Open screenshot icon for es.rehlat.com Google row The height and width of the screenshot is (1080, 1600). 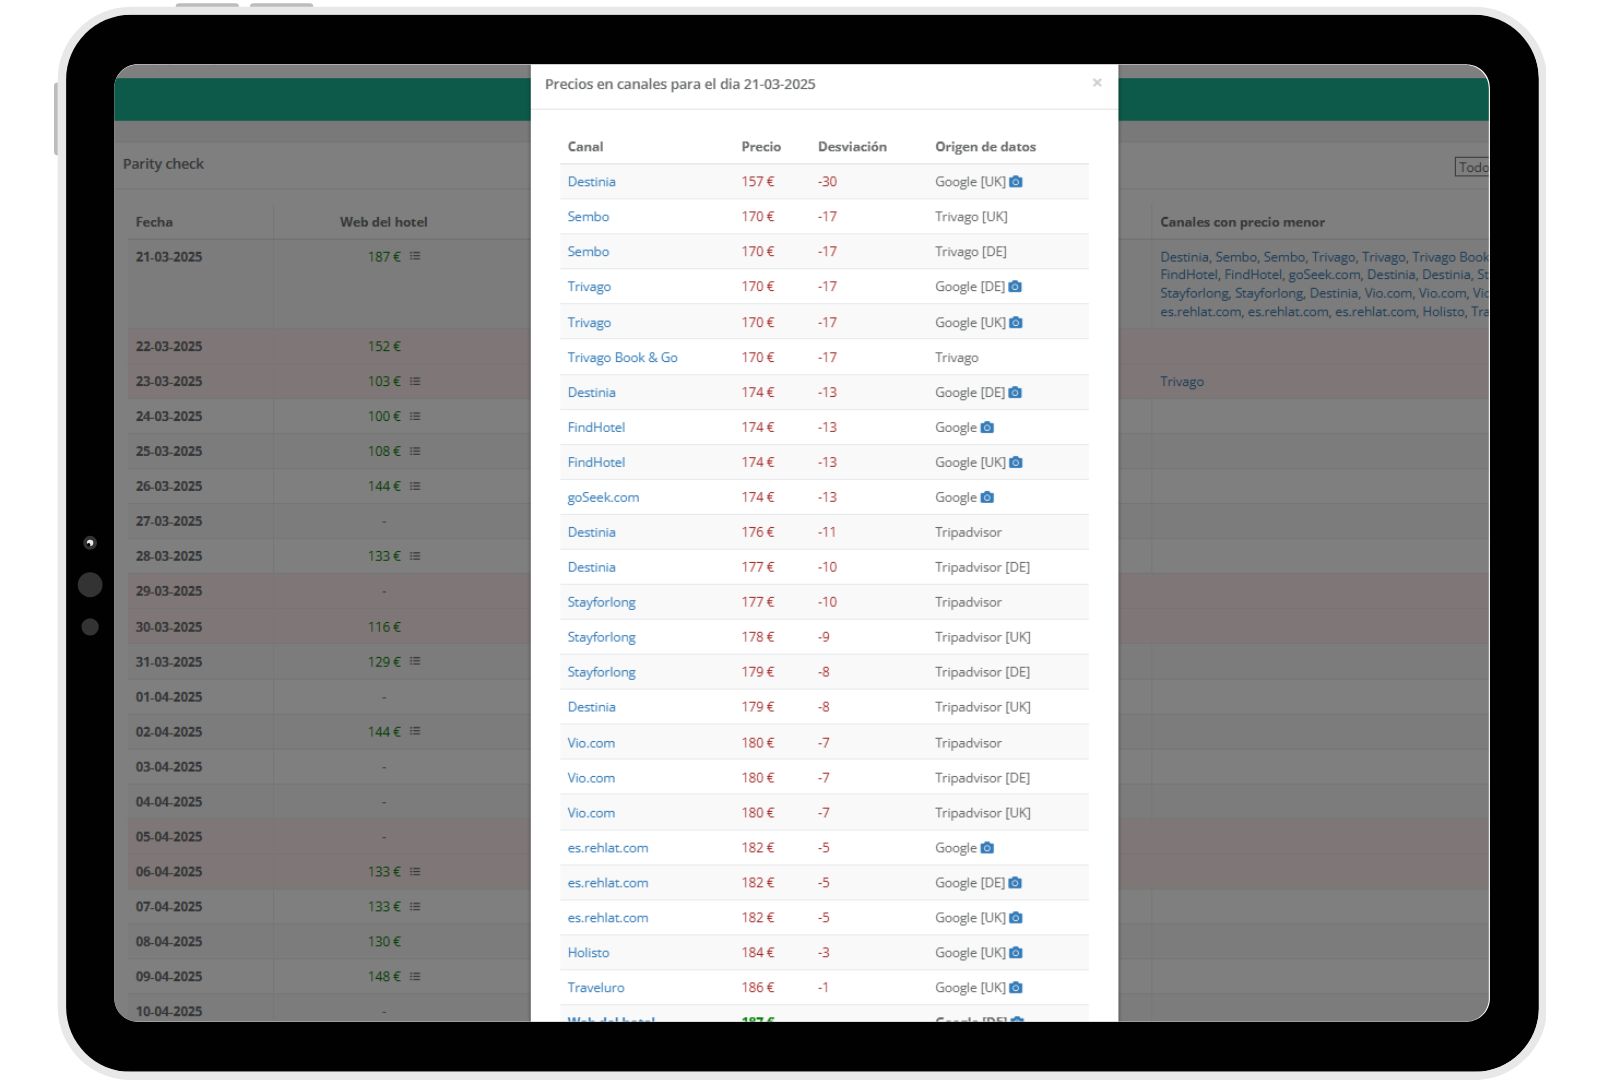click(987, 848)
